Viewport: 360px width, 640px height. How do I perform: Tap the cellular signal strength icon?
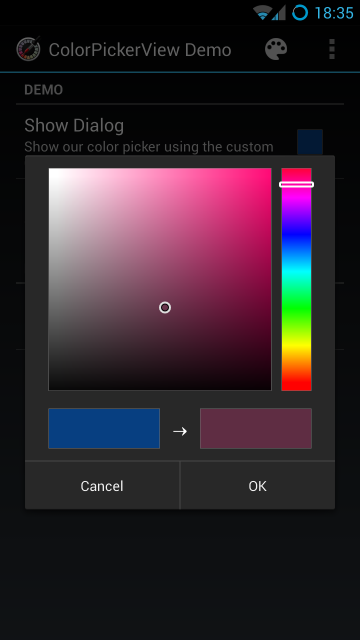tap(279, 13)
